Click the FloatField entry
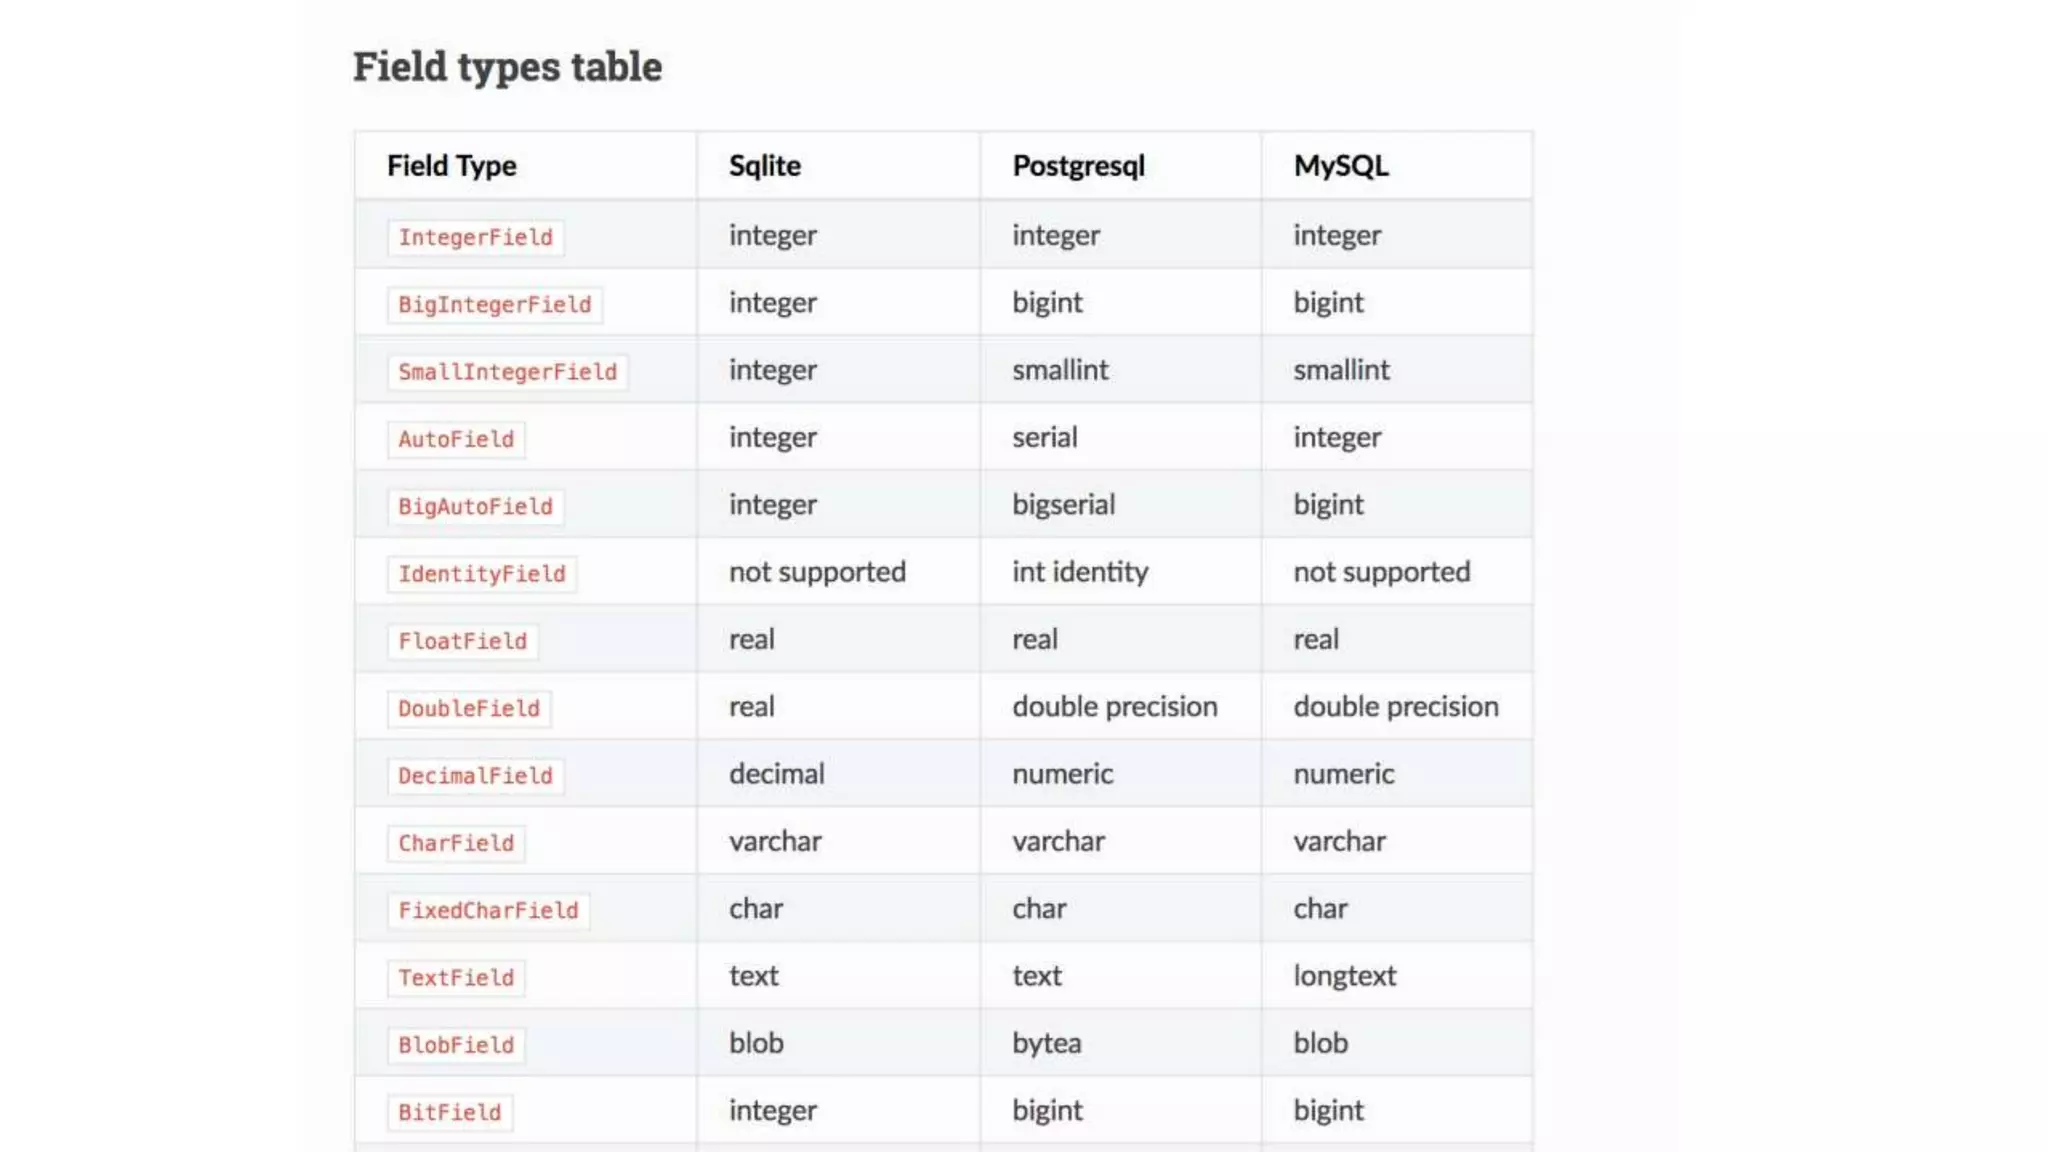2048x1152 pixels. click(x=463, y=641)
